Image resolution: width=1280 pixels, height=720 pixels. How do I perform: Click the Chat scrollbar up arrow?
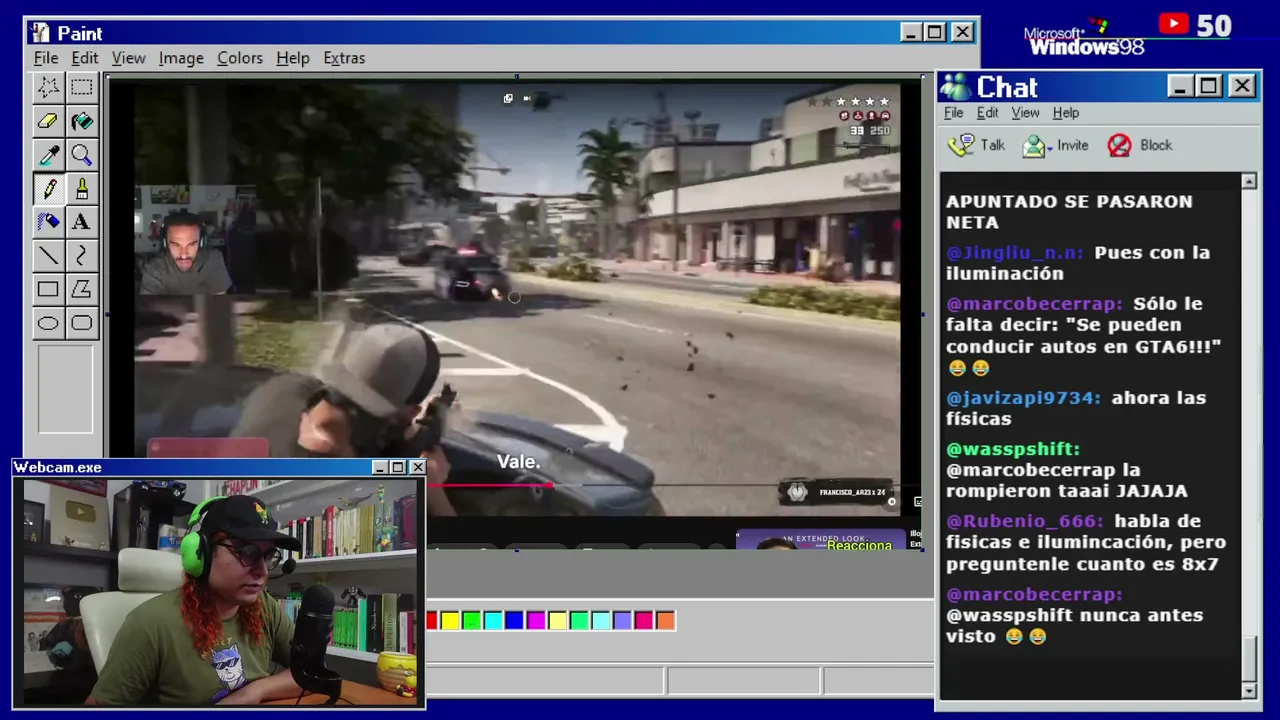click(1249, 181)
